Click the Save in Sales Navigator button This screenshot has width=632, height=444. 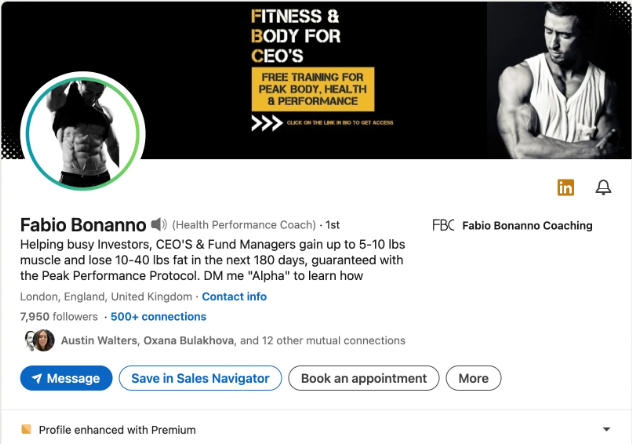point(200,379)
